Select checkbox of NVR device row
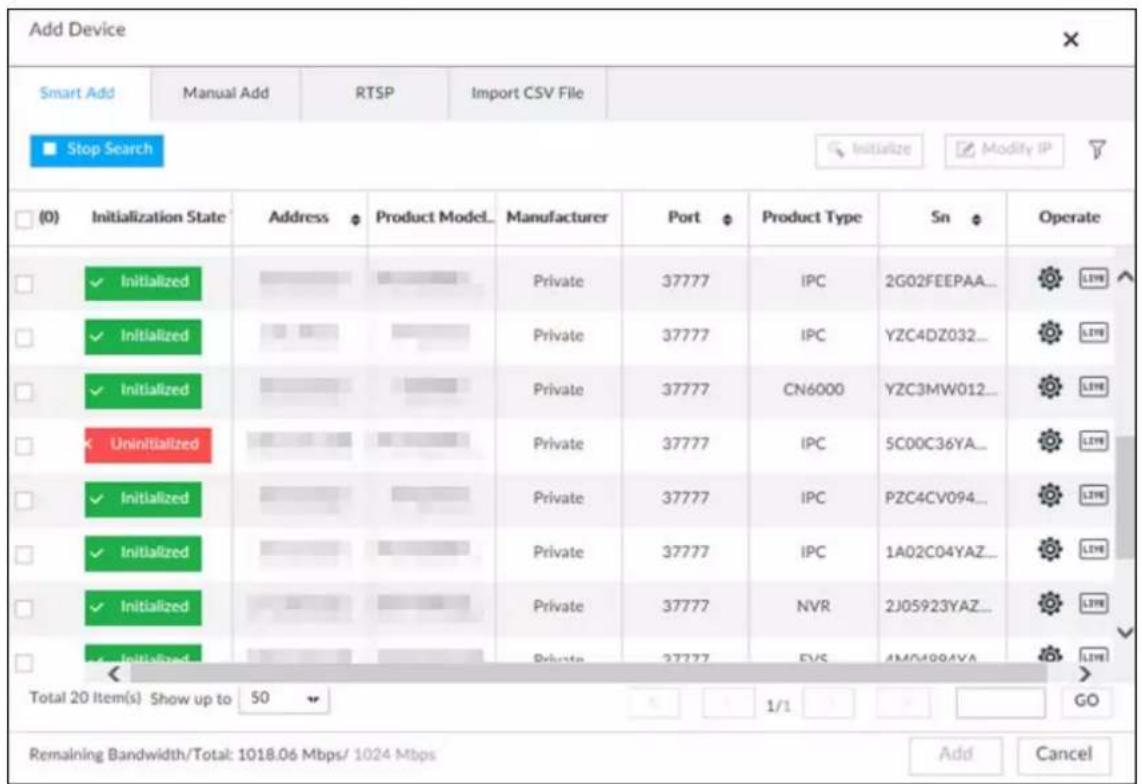This screenshot has width=1142, height=784. [24, 608]
